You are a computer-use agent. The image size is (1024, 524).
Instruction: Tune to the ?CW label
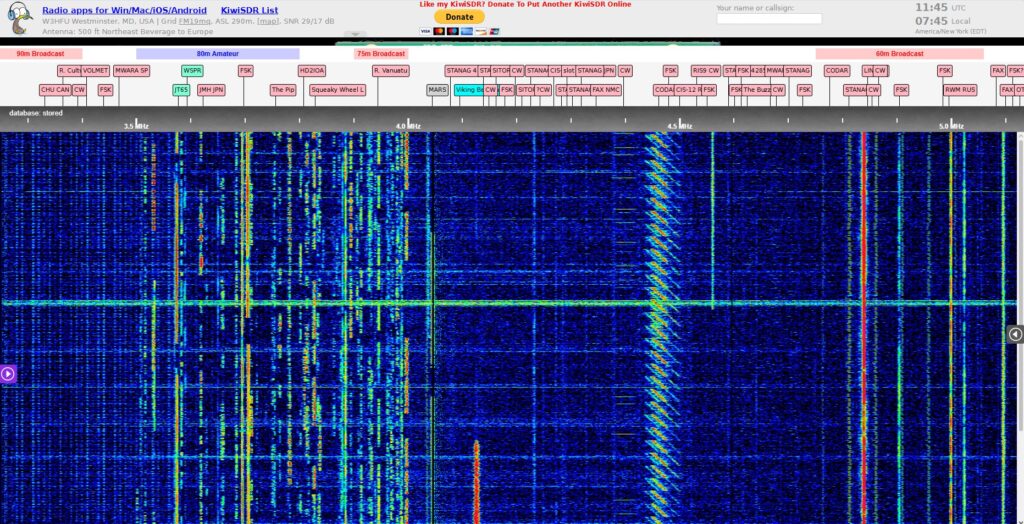[543, 90]
